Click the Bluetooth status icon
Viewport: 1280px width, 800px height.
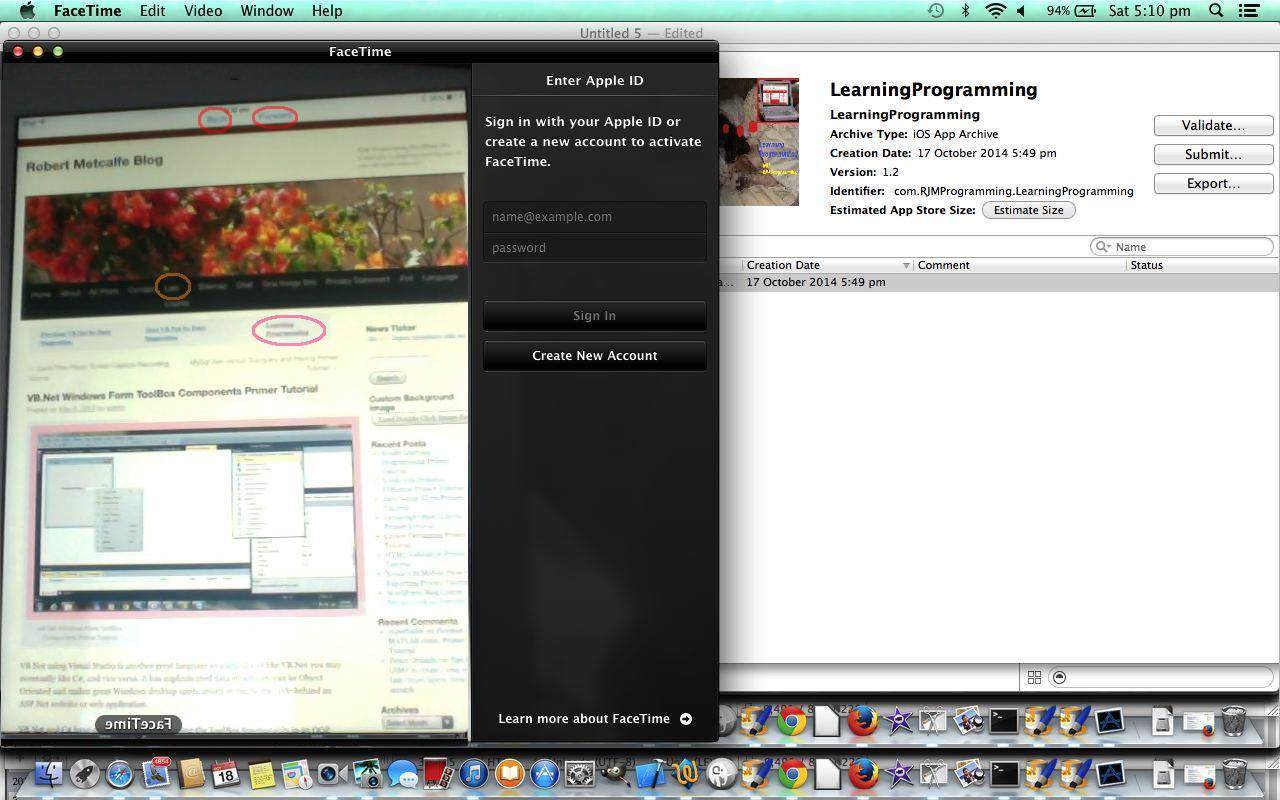(x=965, y=11)
